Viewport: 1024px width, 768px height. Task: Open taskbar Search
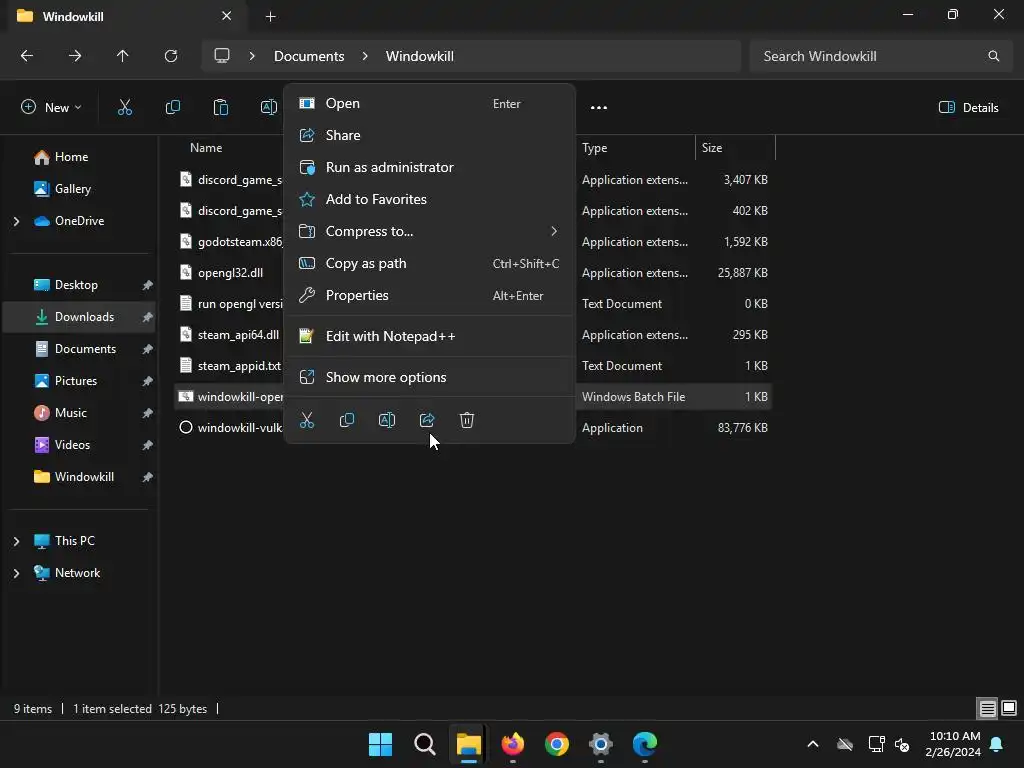pyautogui.click(x=424, y=744)
